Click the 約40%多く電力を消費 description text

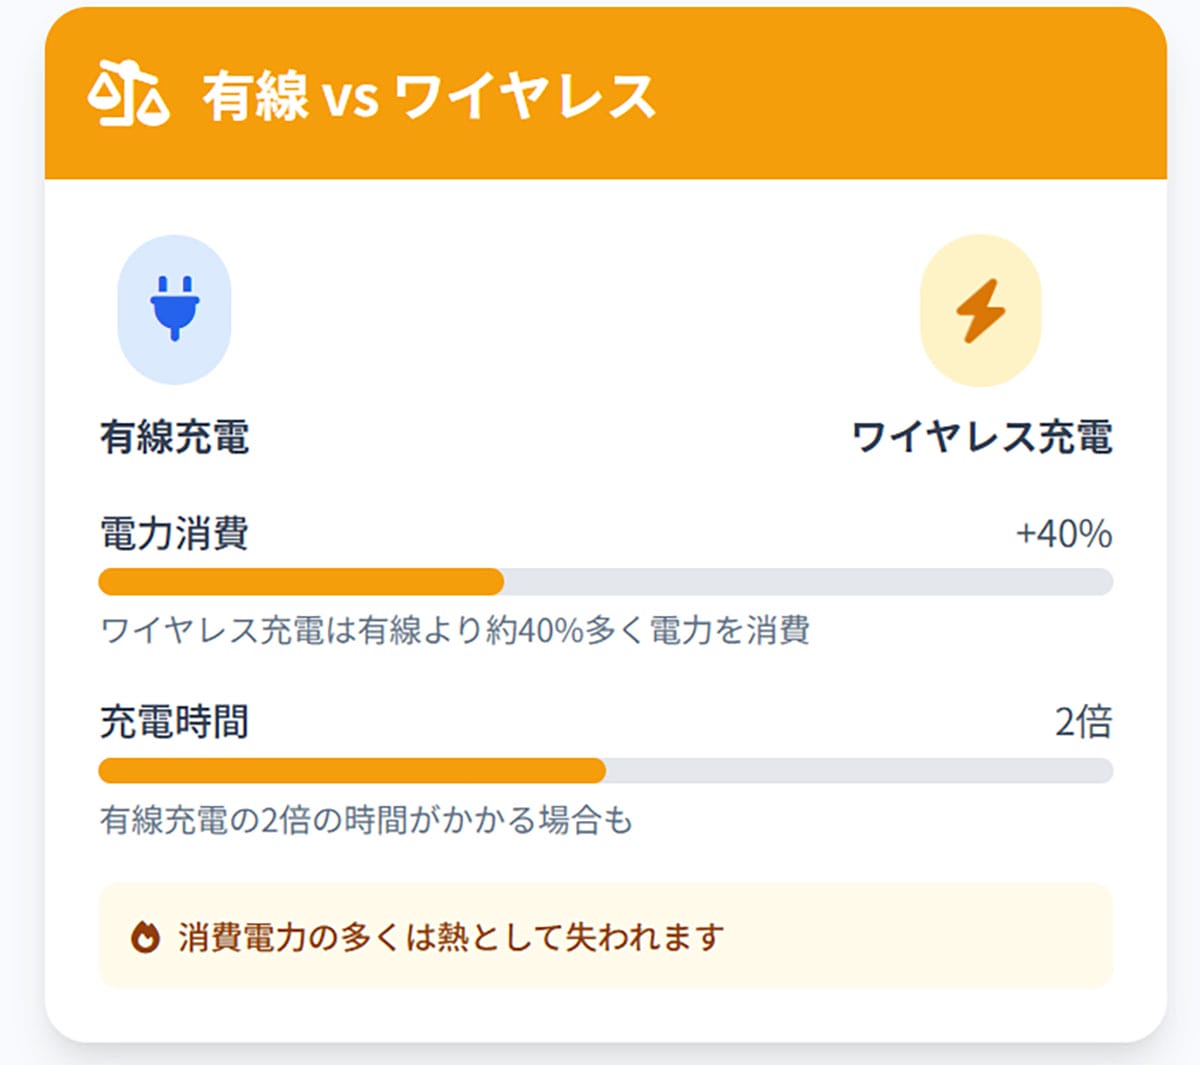[x=455, y=631]
